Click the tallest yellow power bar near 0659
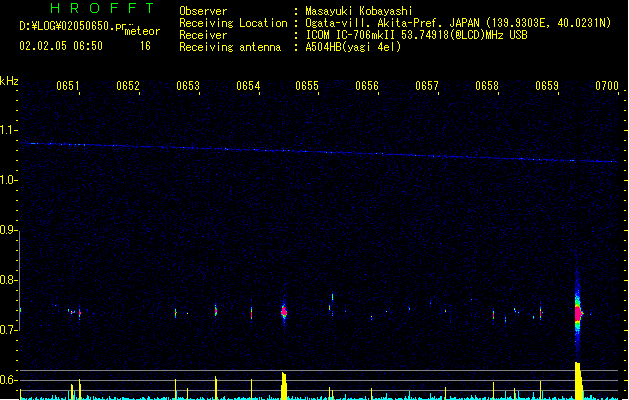This screenshot has height=400, width=629. coord(578,381)
